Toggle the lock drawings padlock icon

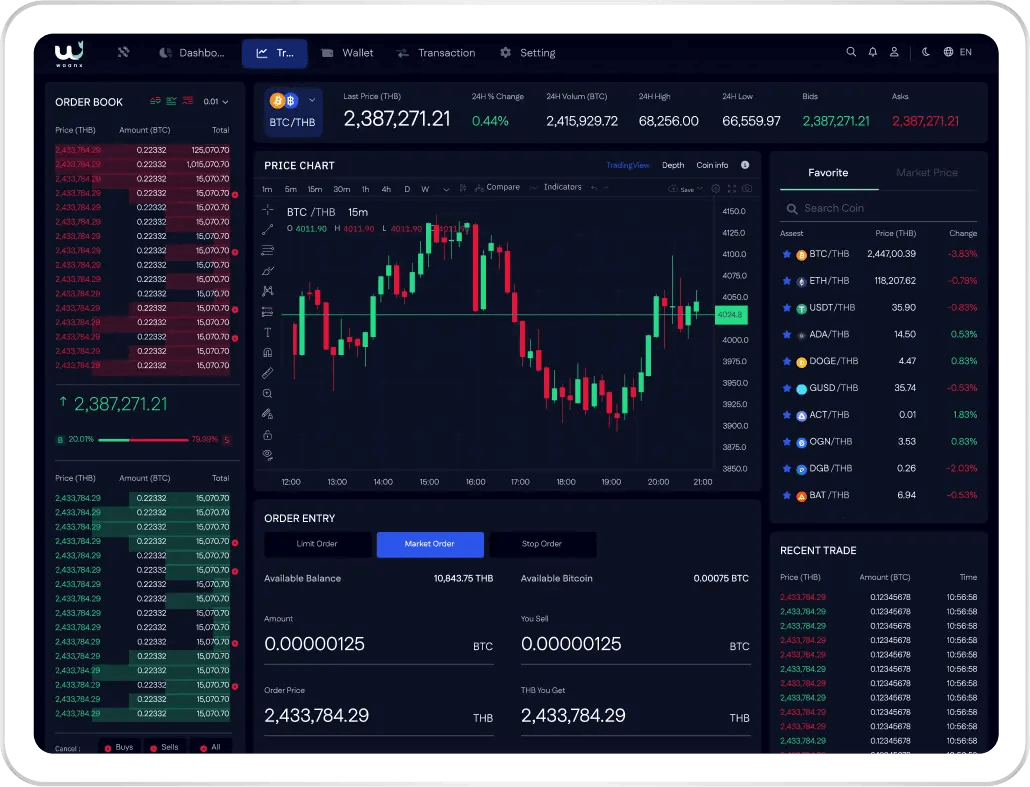[x=267, y=435]
